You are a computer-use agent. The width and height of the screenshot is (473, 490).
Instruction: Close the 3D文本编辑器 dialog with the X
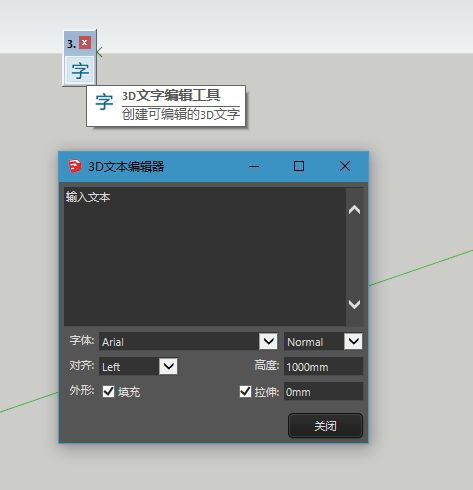click(x=345, y=166)
